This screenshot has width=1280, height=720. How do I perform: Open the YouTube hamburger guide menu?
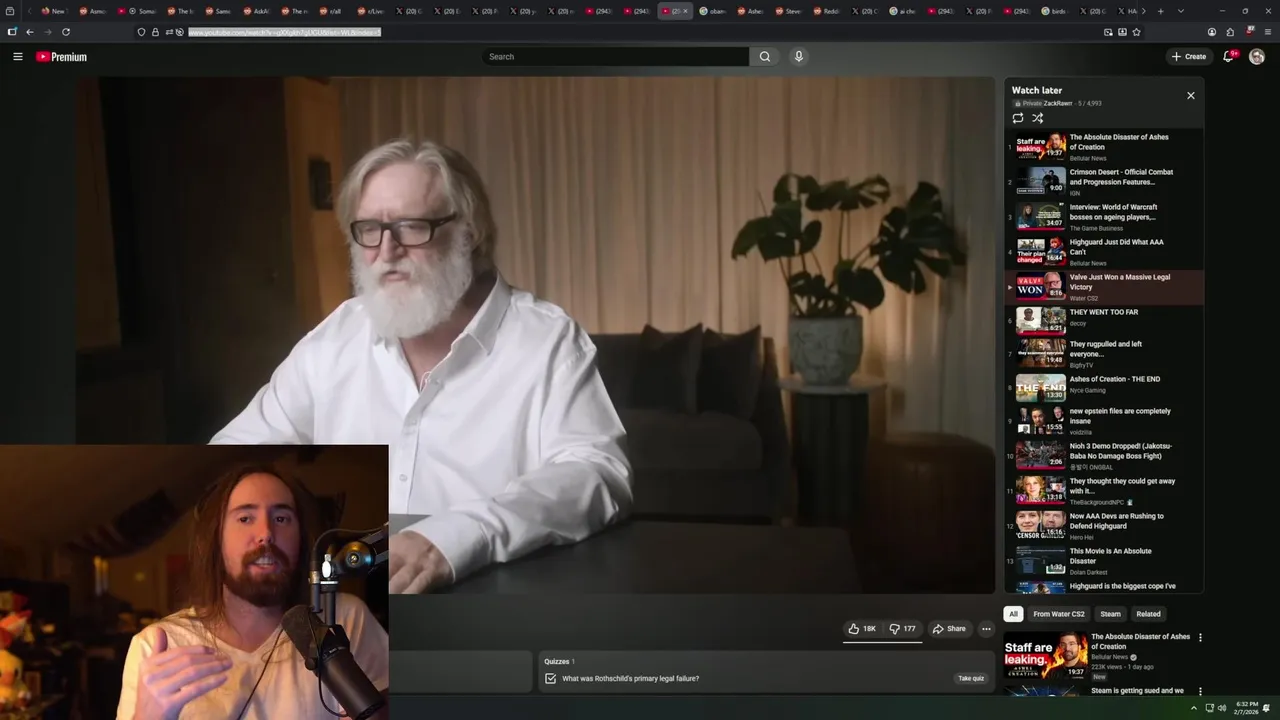(x=17, y=57)
